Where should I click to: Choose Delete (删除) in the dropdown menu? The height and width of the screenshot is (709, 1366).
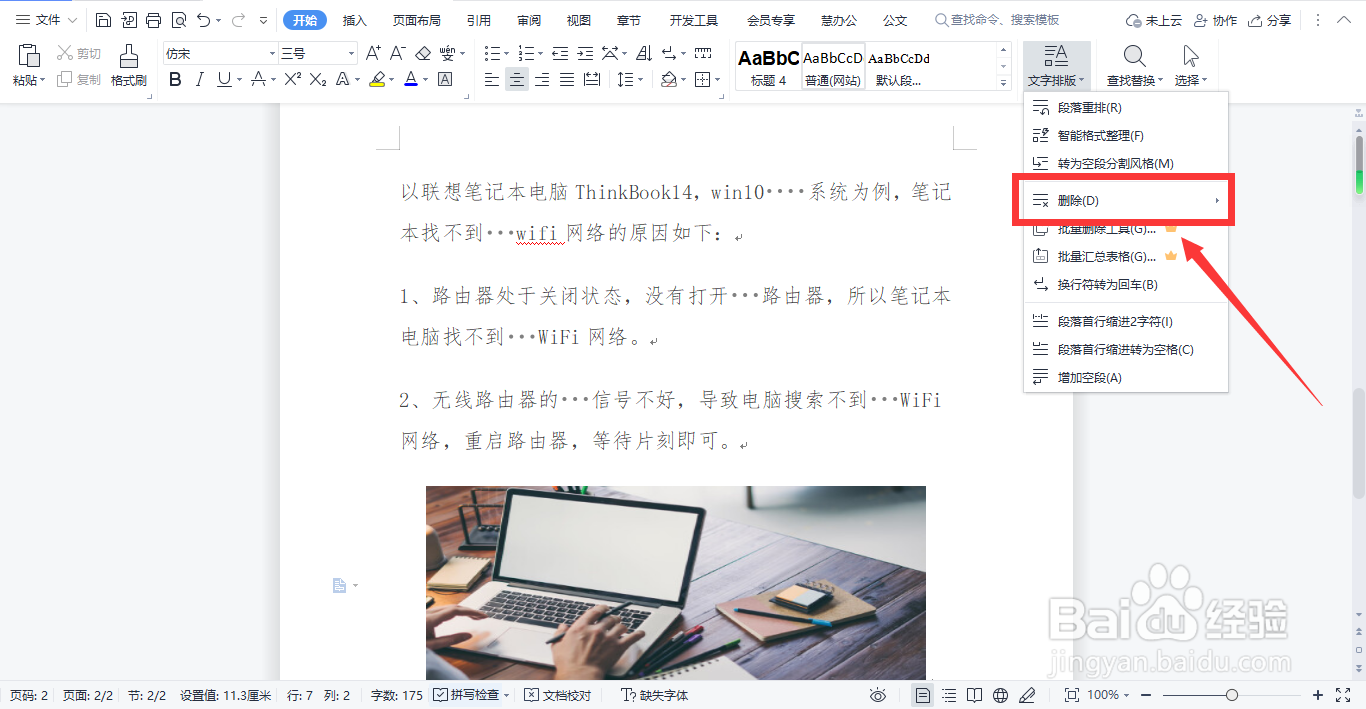pyautogui.click(x=1125, y=200)
